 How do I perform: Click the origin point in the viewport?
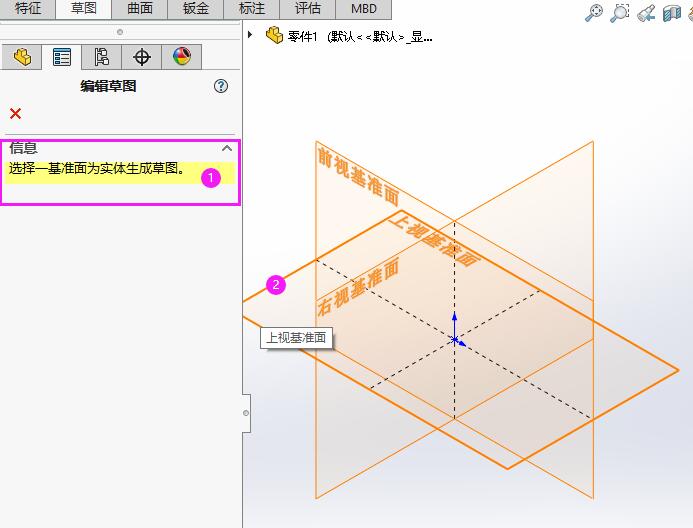click(455, 340)
